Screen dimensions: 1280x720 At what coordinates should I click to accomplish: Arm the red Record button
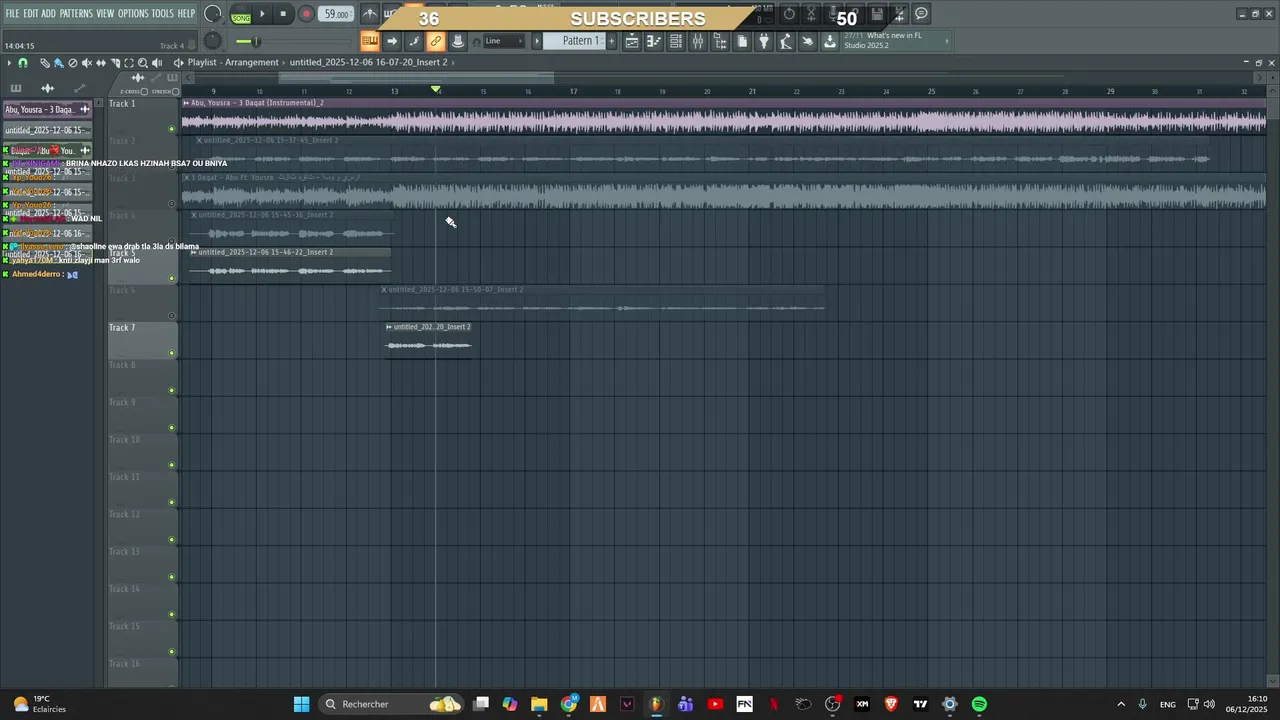click(x=306, y=14)
